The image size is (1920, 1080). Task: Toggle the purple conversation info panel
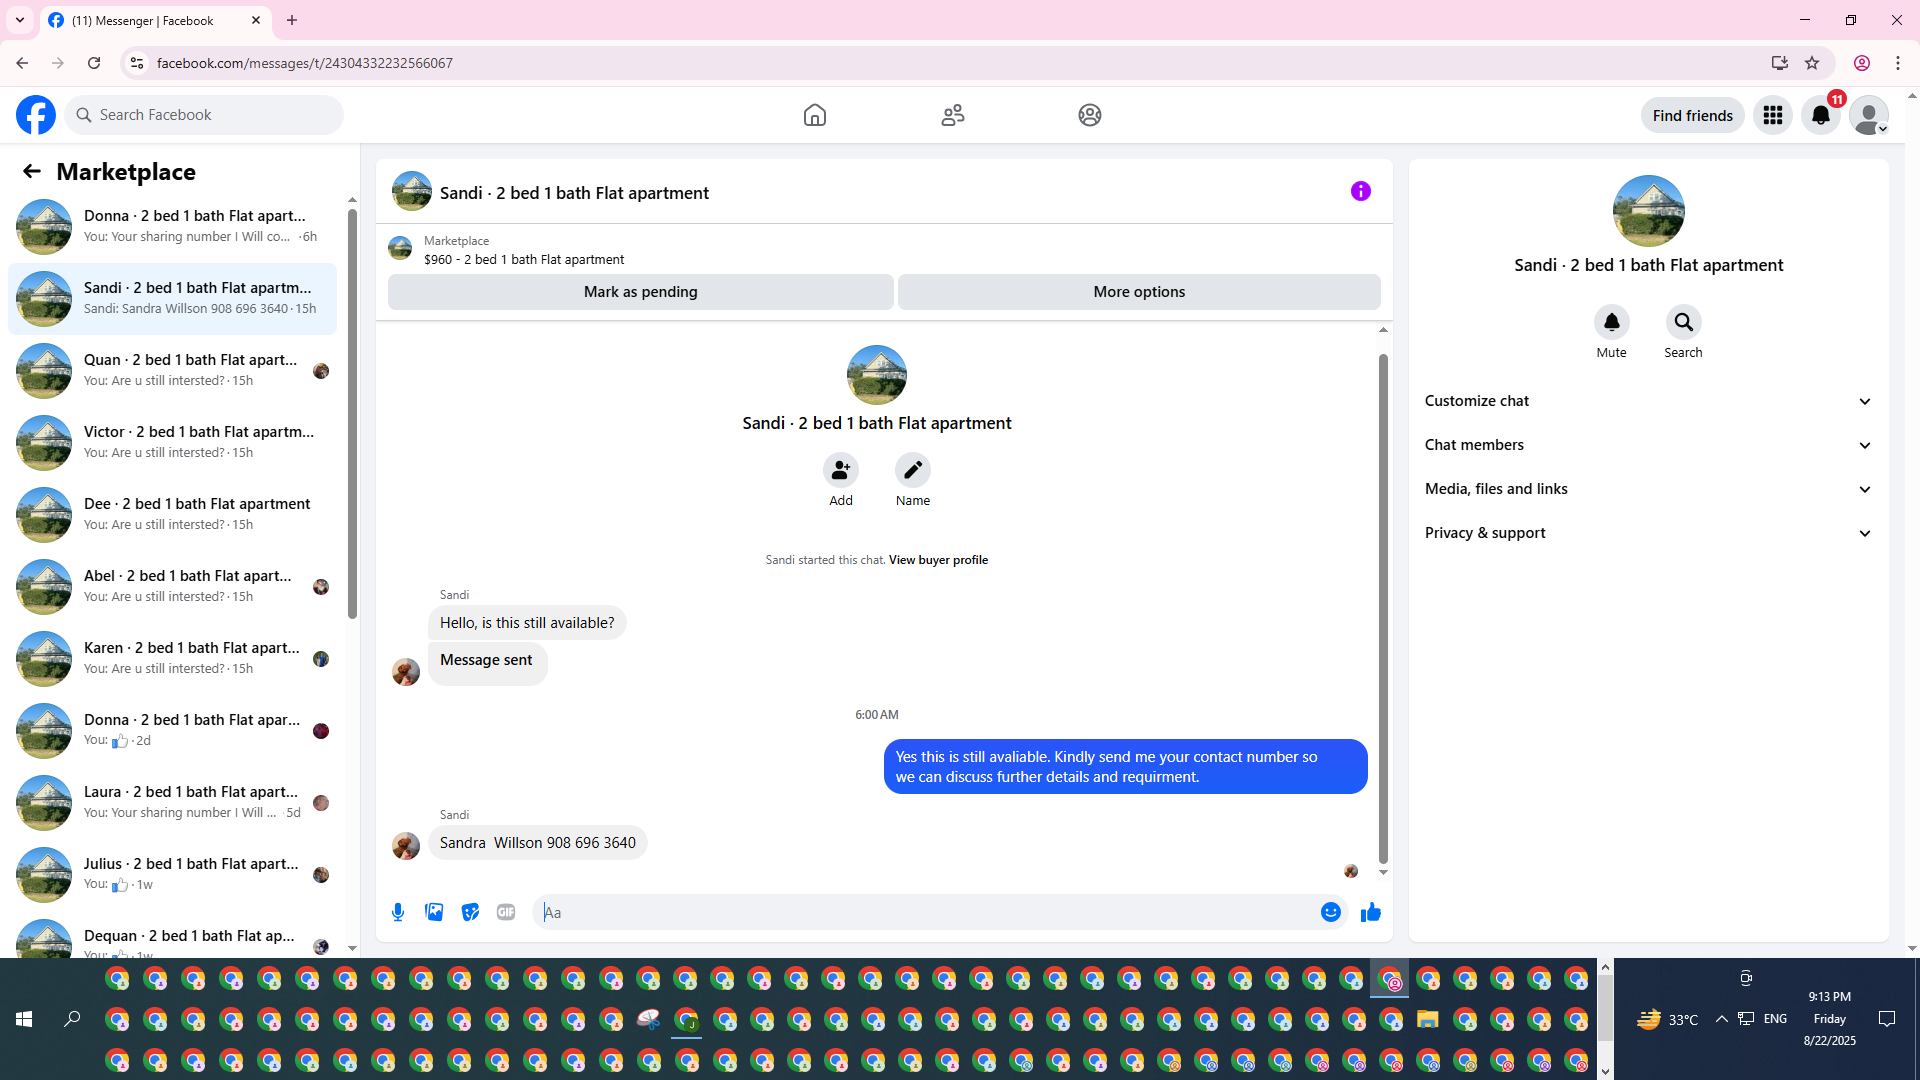[x=1360, y=191]
